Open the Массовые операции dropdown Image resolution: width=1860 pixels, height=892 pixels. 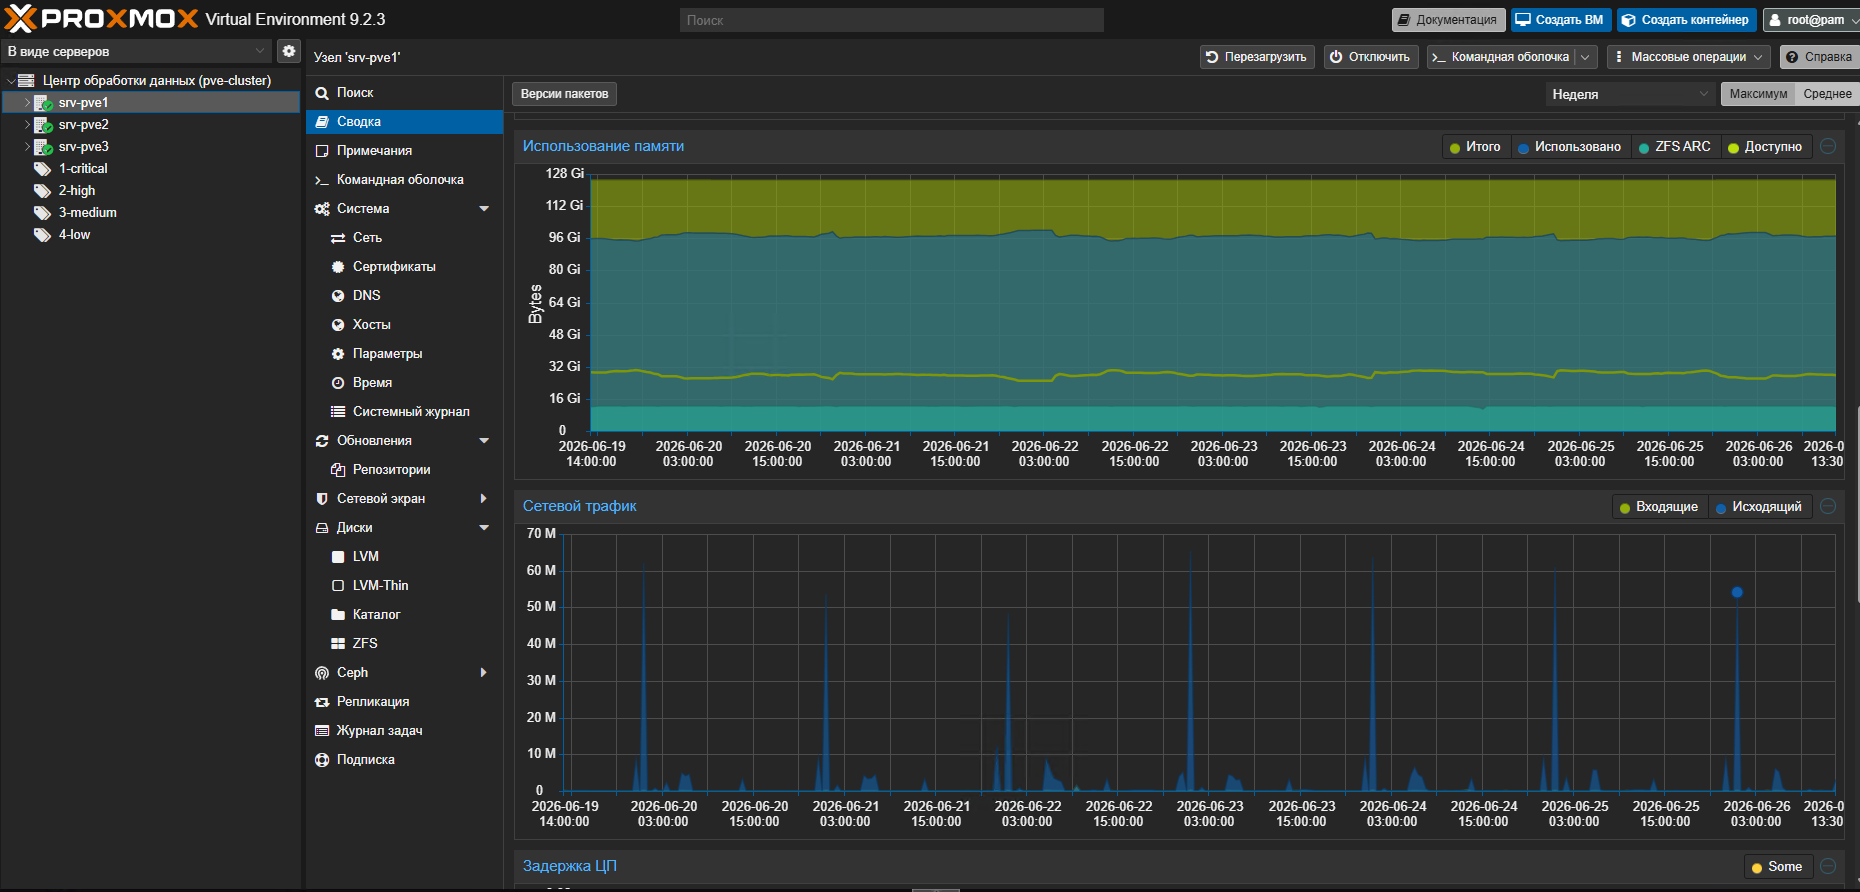pyautogui.click(x=1688, y=57)
